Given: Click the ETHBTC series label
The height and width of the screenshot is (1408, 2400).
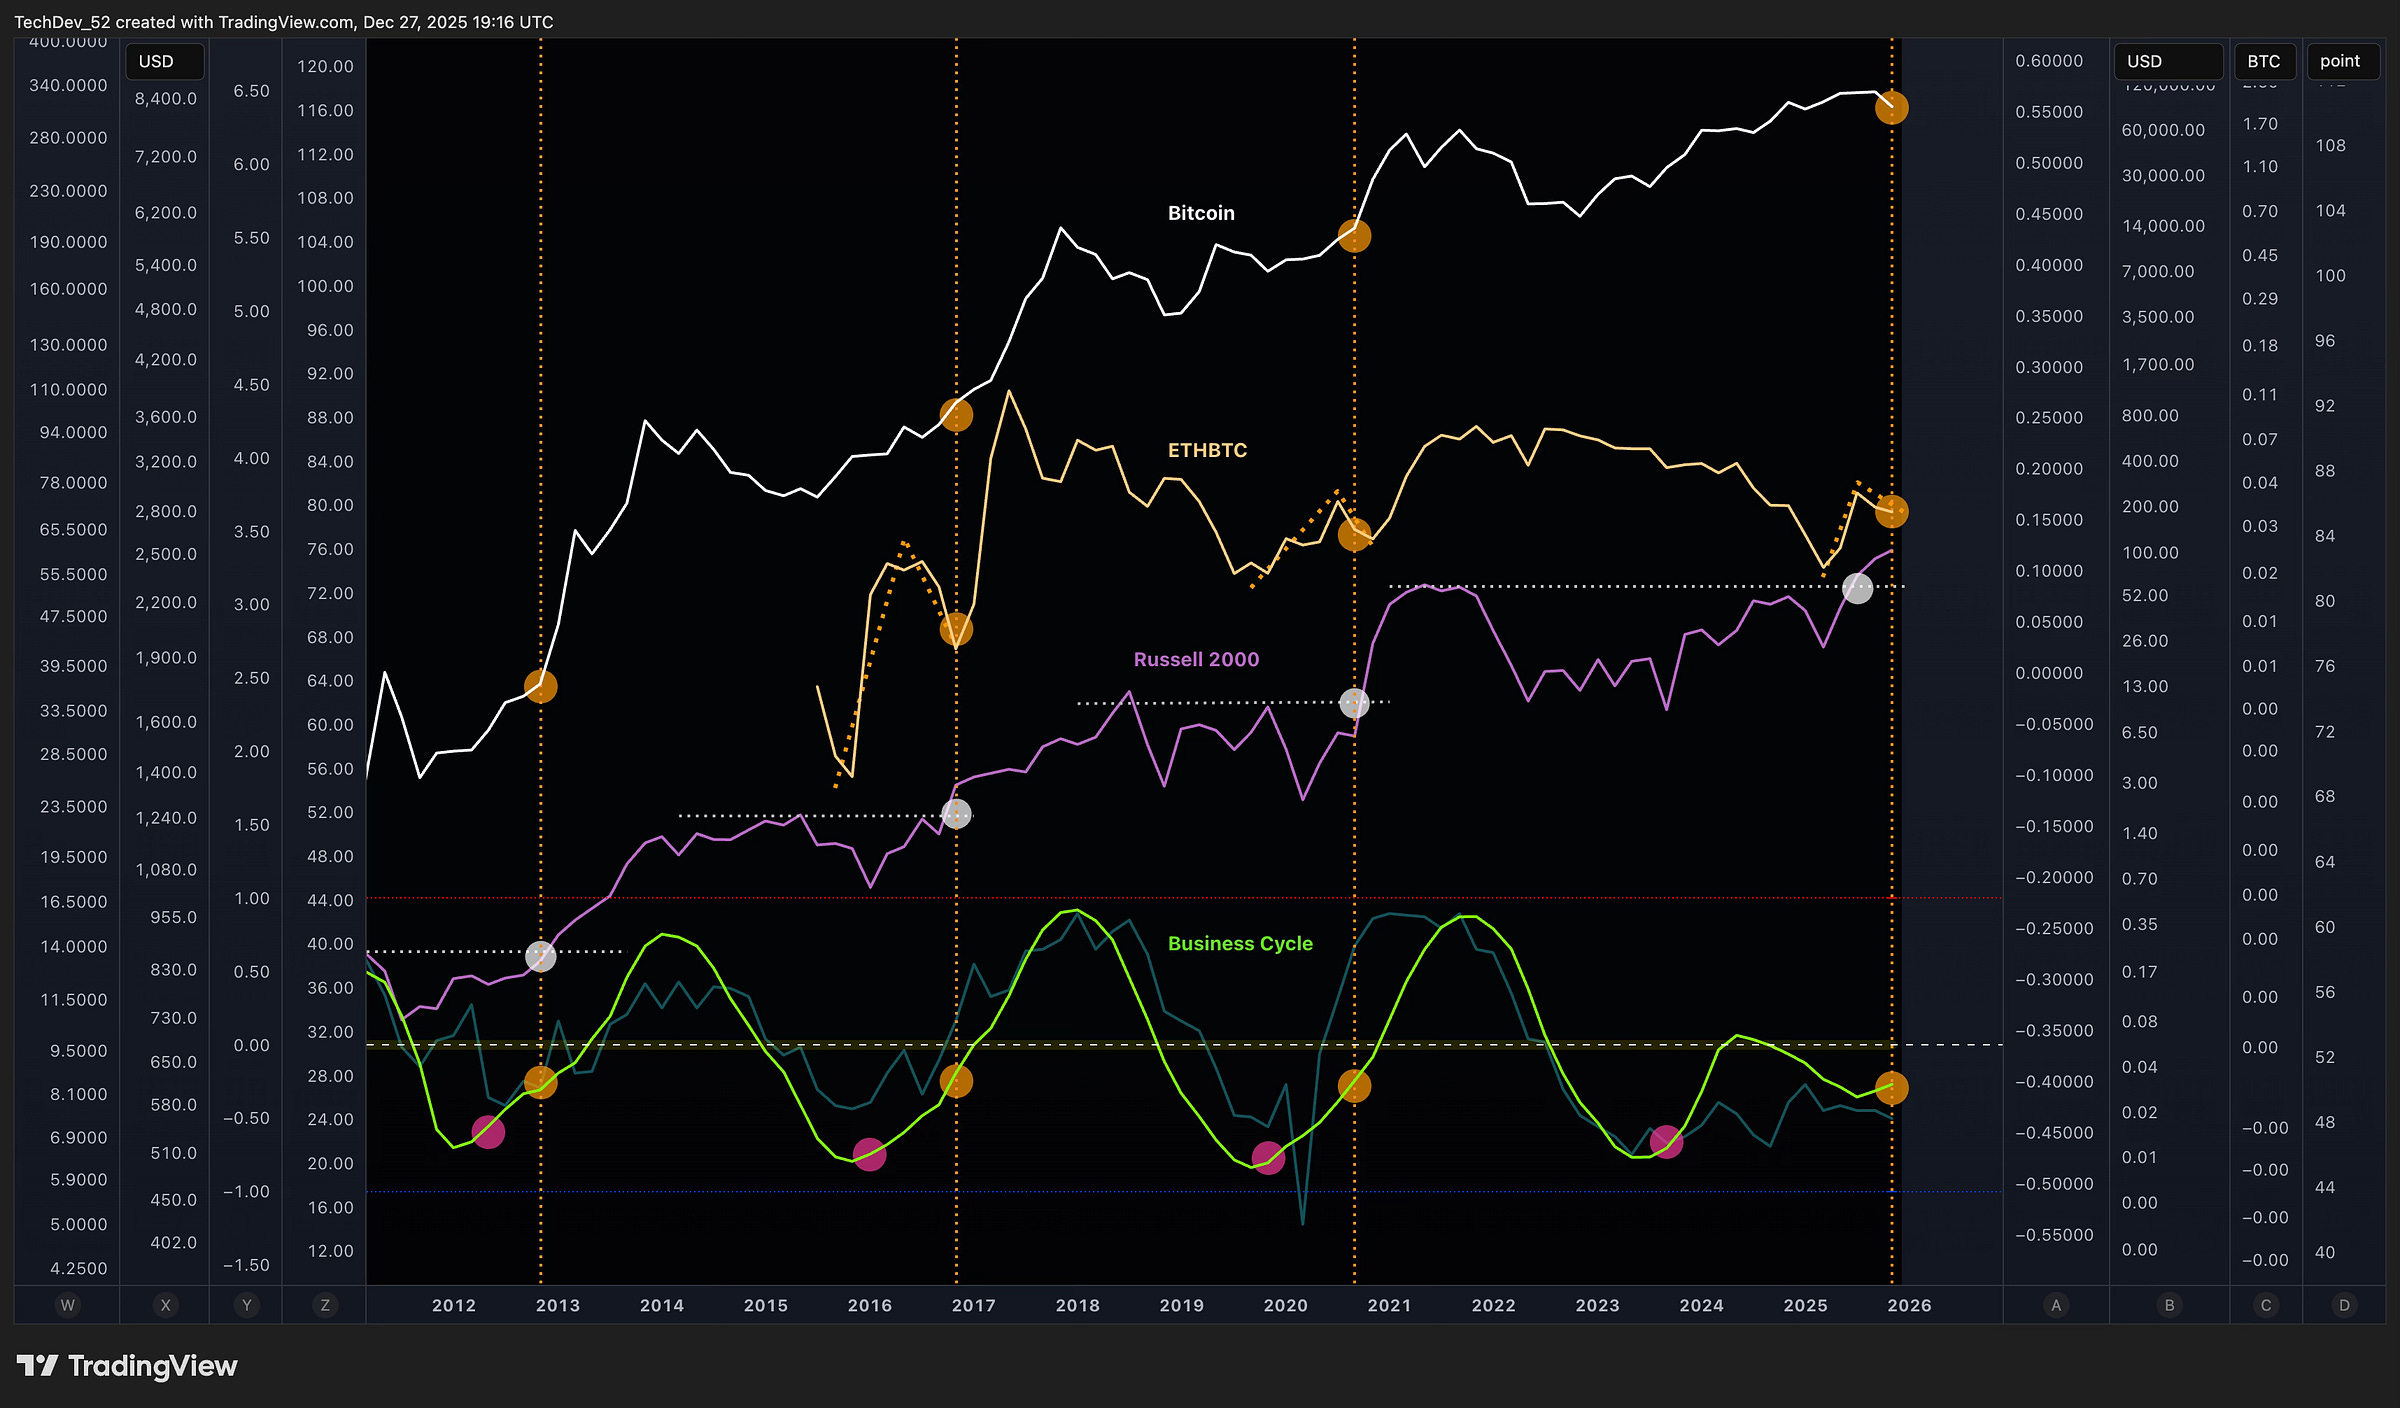Looking at the screenshot, I should [1207, 450].
